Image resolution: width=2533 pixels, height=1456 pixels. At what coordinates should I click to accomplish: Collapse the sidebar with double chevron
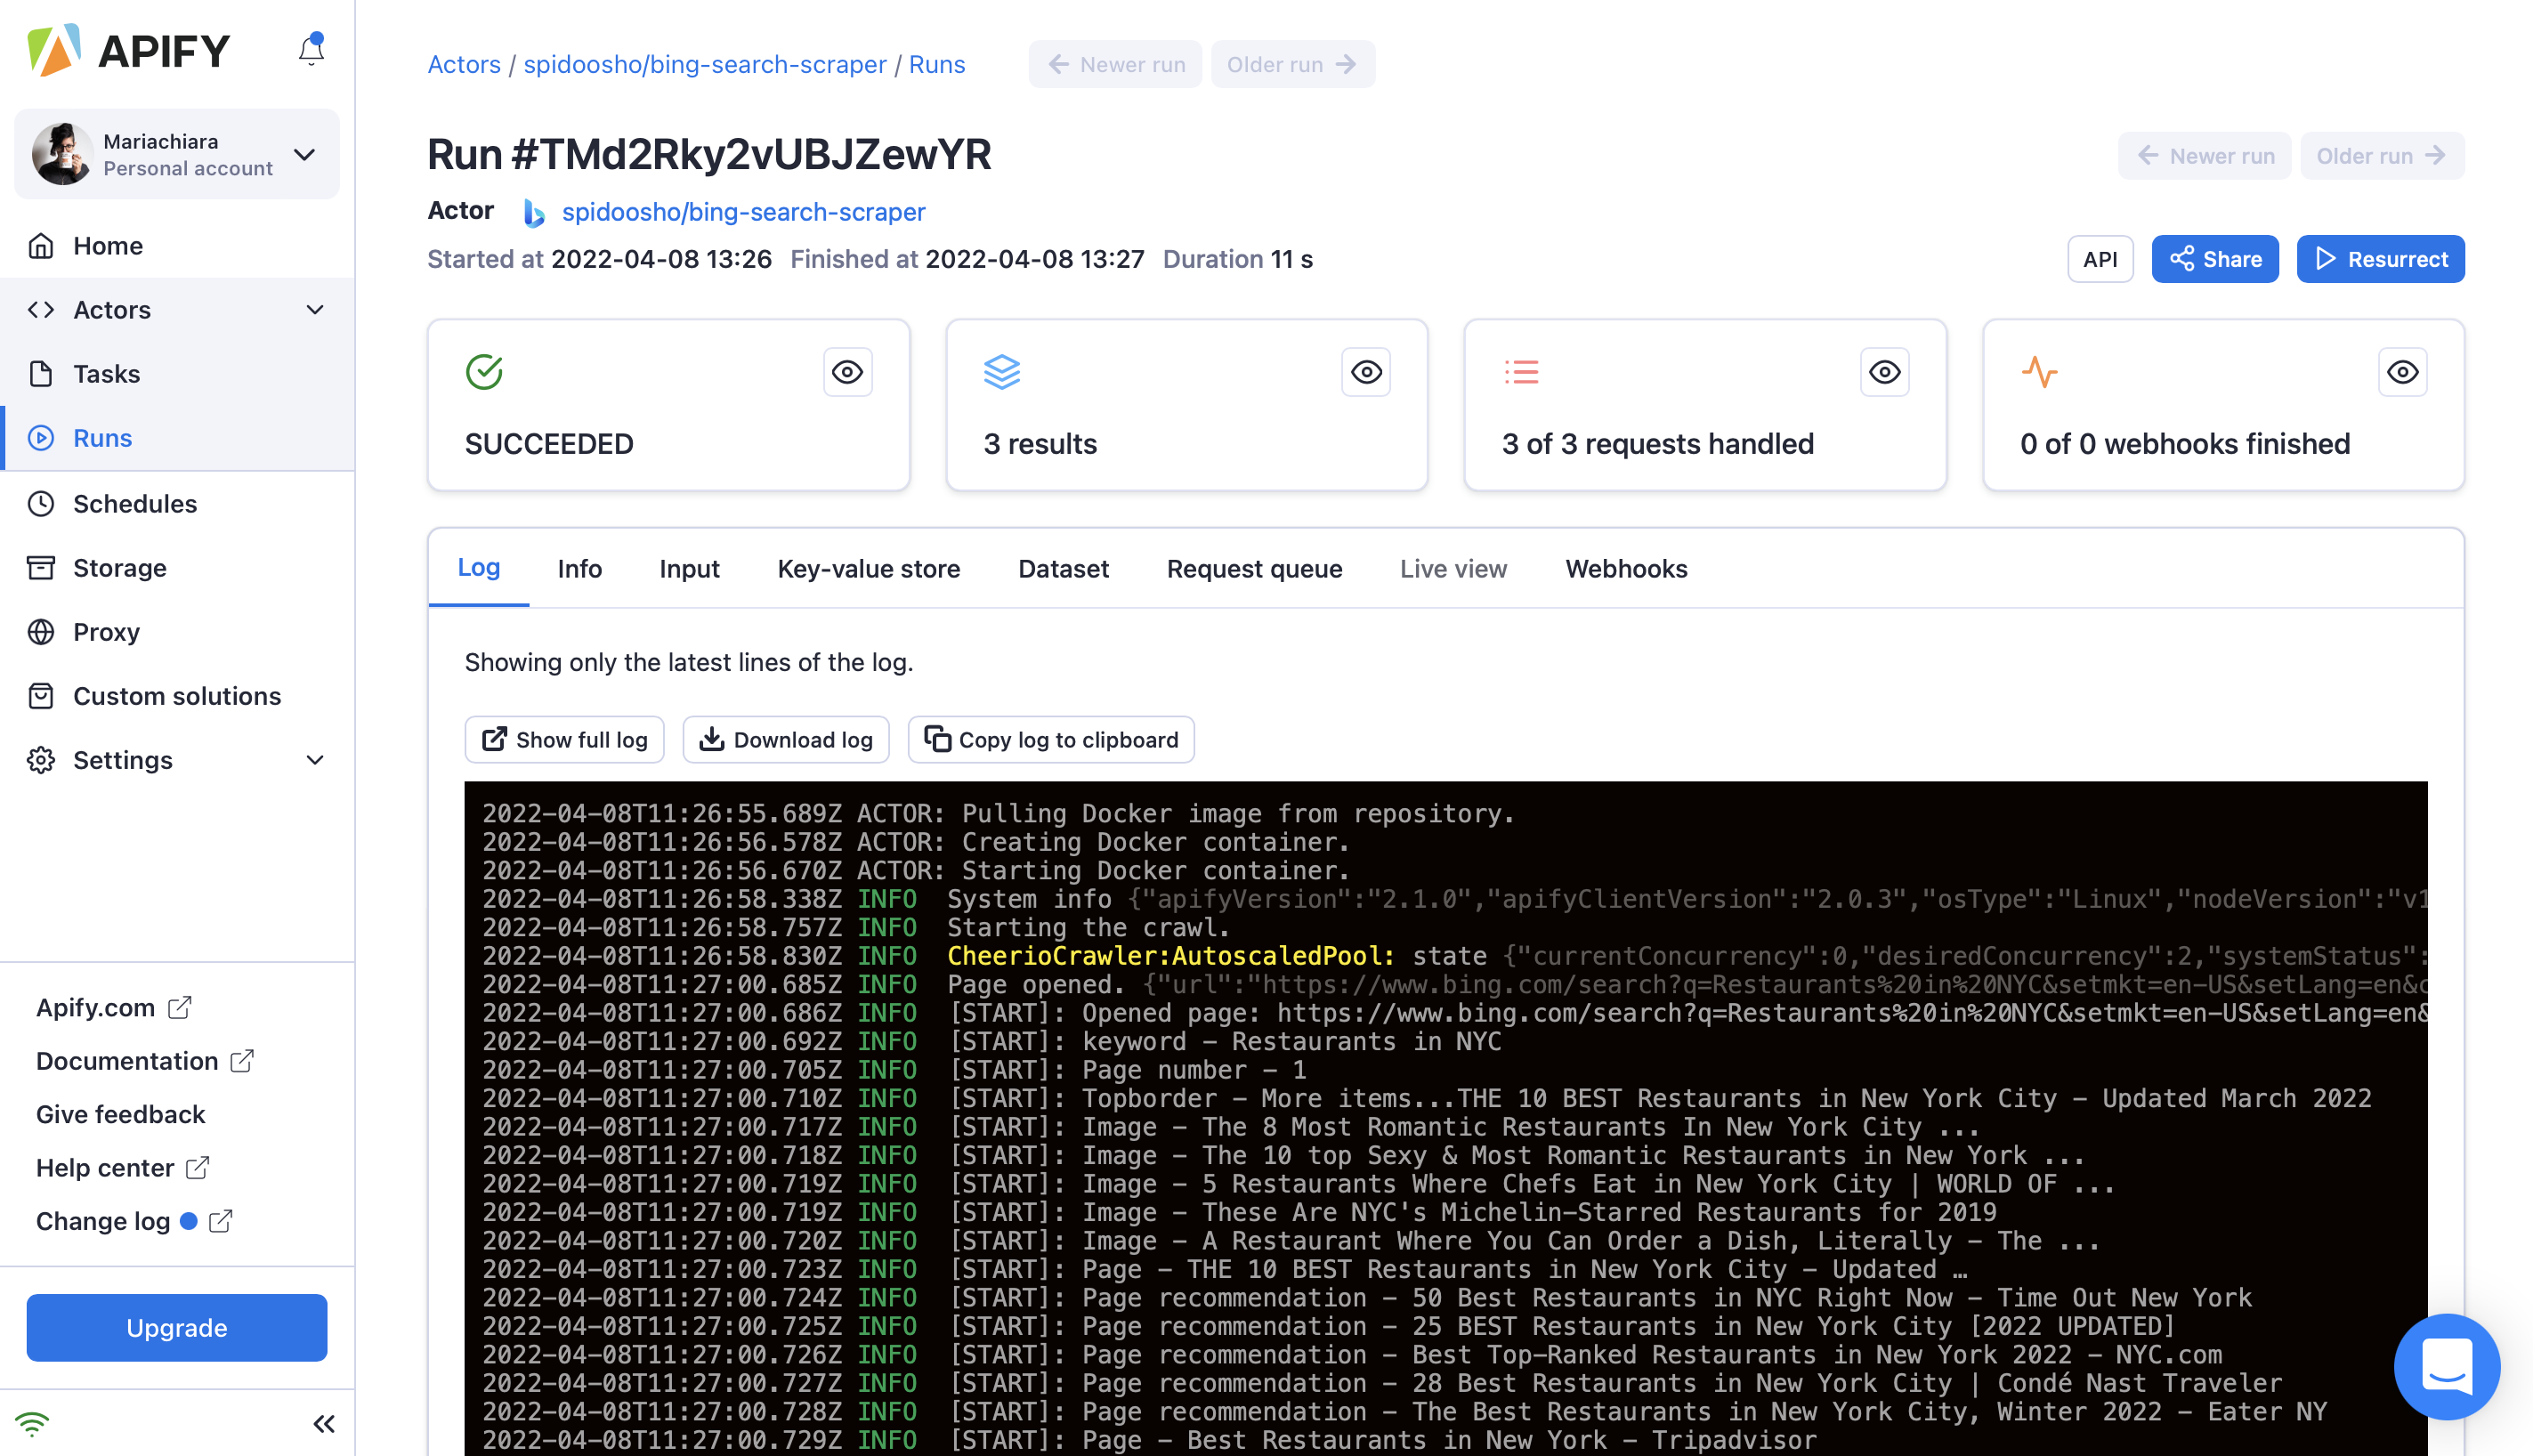click(323, 1424)
